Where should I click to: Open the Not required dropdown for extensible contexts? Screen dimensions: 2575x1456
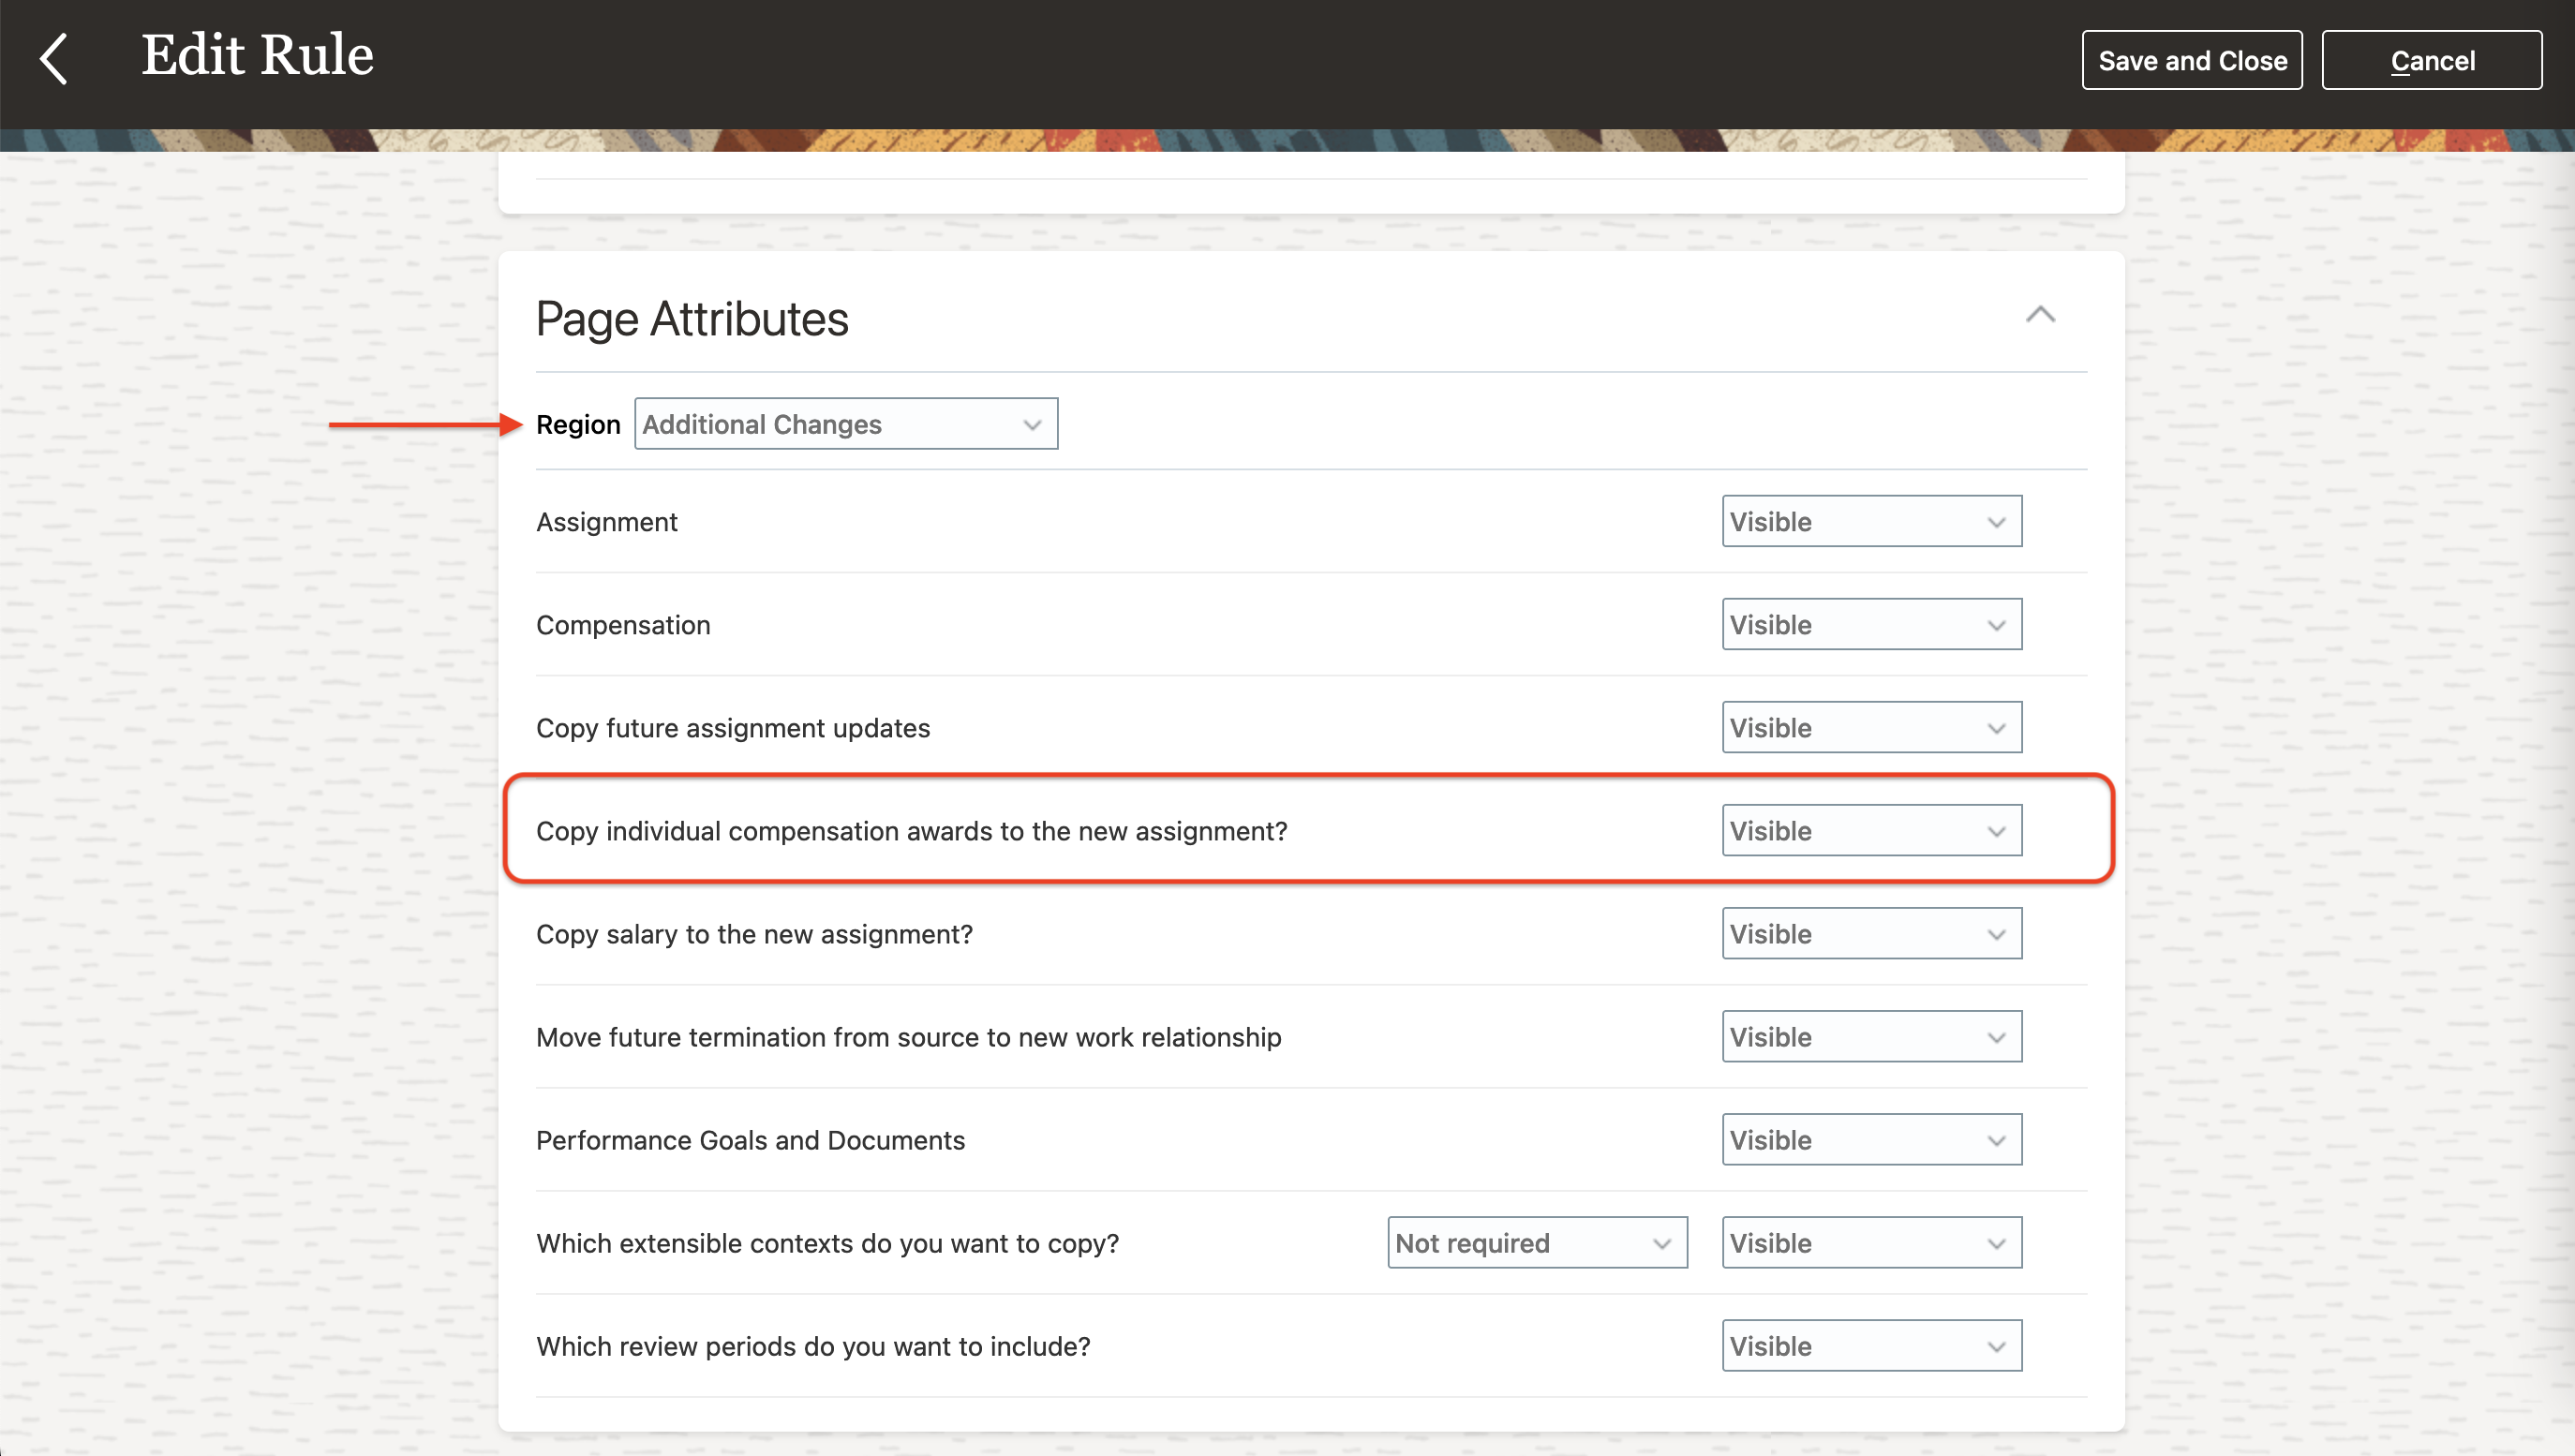[1536, 1242]
